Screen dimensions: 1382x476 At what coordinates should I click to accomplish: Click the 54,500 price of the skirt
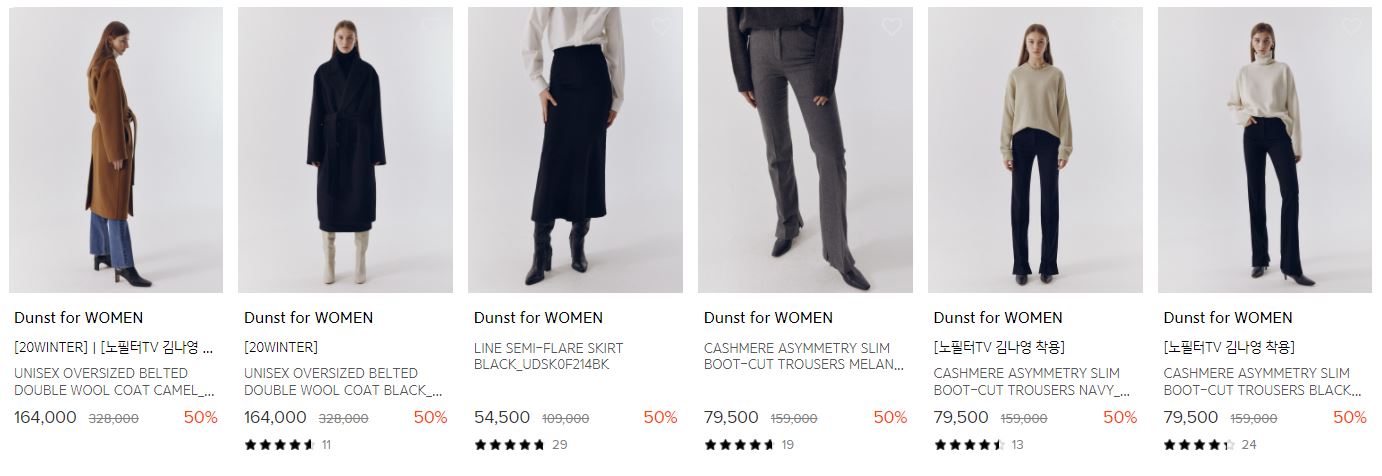[502, 418]
